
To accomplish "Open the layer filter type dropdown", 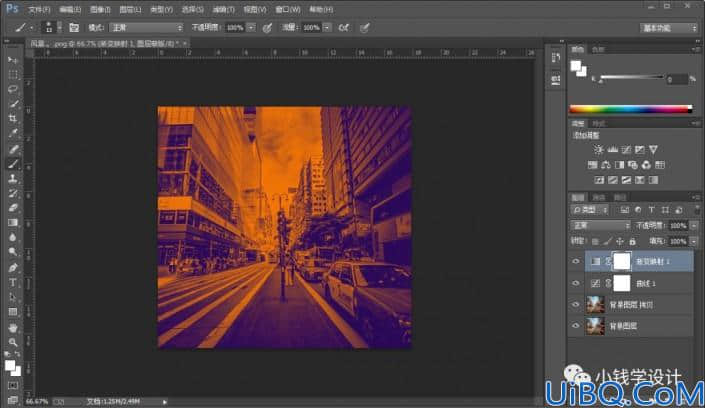I will click(x=590, y=210).
